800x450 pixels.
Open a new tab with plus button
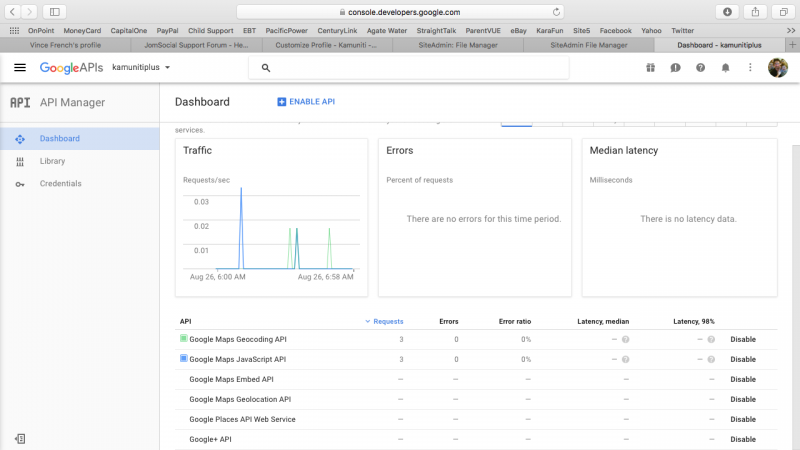click(792, 45)
